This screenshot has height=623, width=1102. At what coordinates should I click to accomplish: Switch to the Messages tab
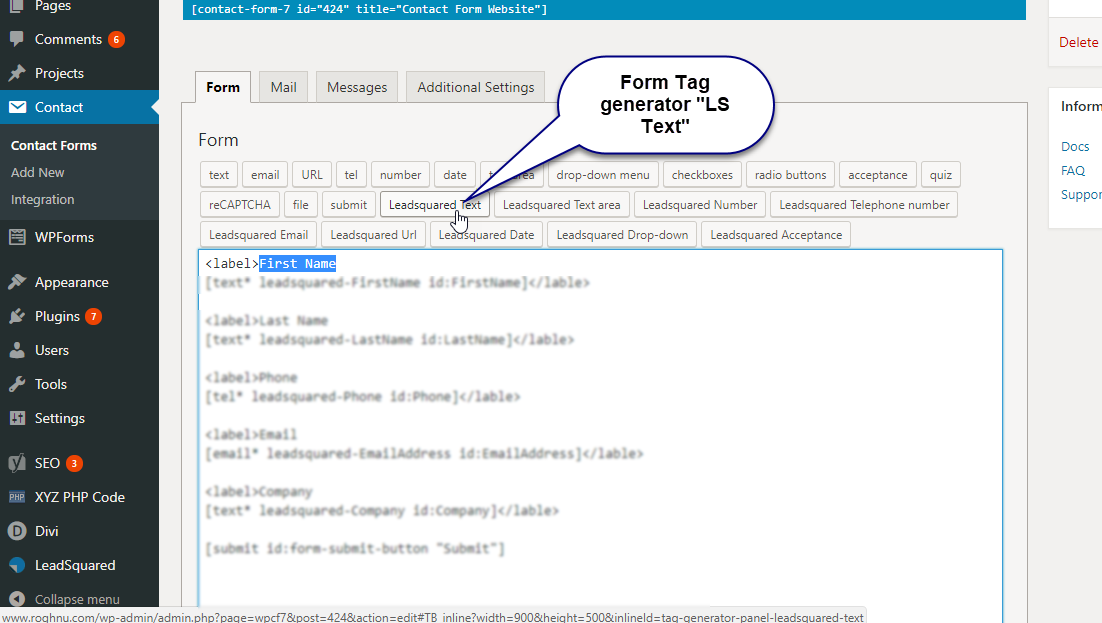click(357, 87)
